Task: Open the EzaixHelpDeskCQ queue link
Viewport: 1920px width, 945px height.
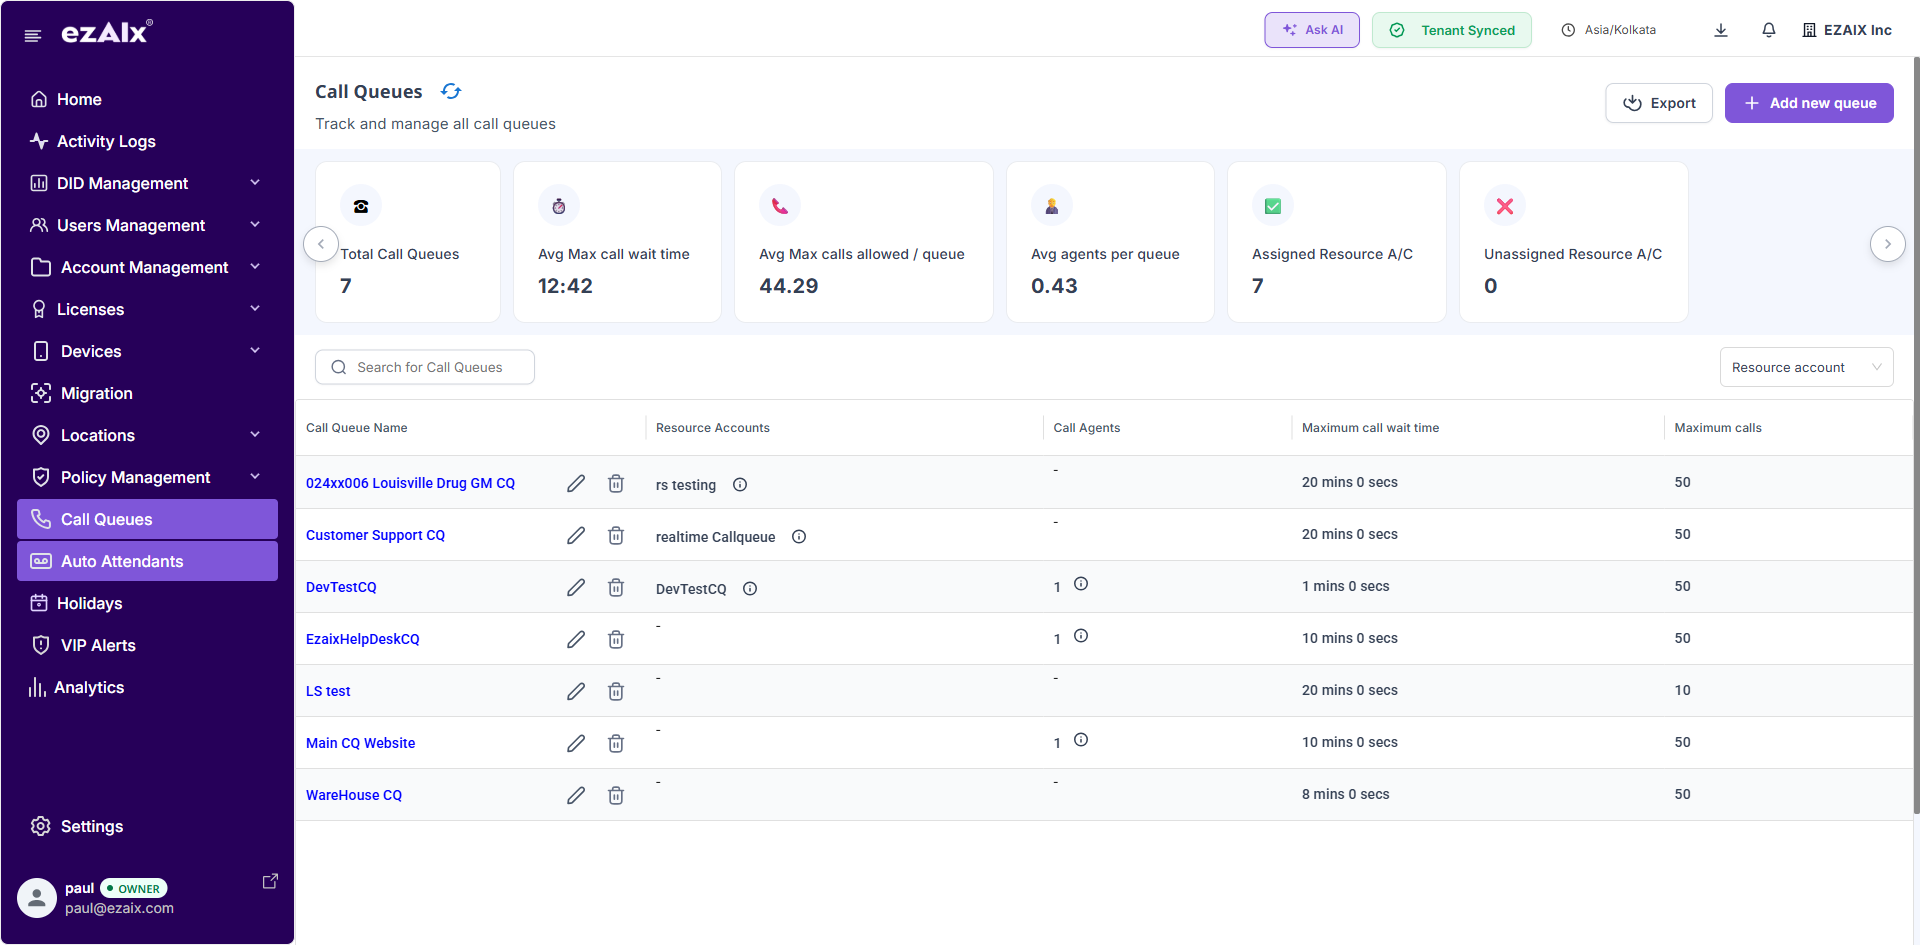Action: click(x=362, y=639)
